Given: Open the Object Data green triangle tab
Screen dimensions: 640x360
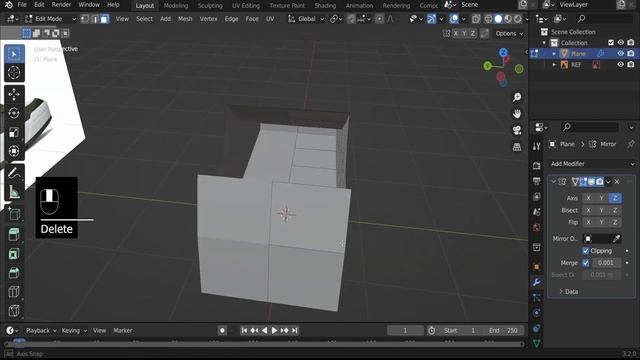Looking at the screenshot, I should (x=537, y=344).
